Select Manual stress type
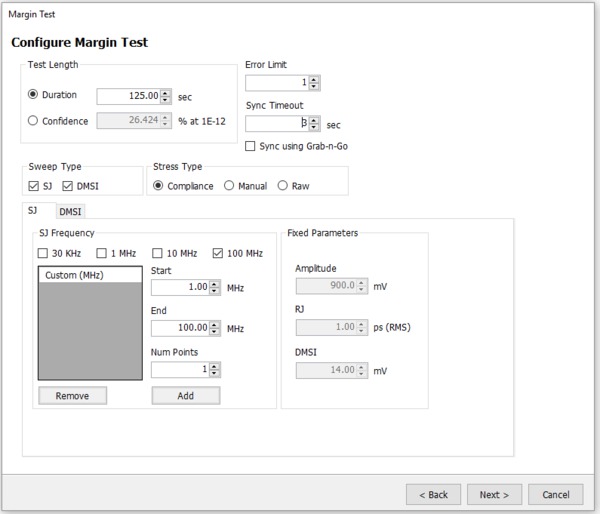This screenshot has width=600, height=514. tap(229, 186)
